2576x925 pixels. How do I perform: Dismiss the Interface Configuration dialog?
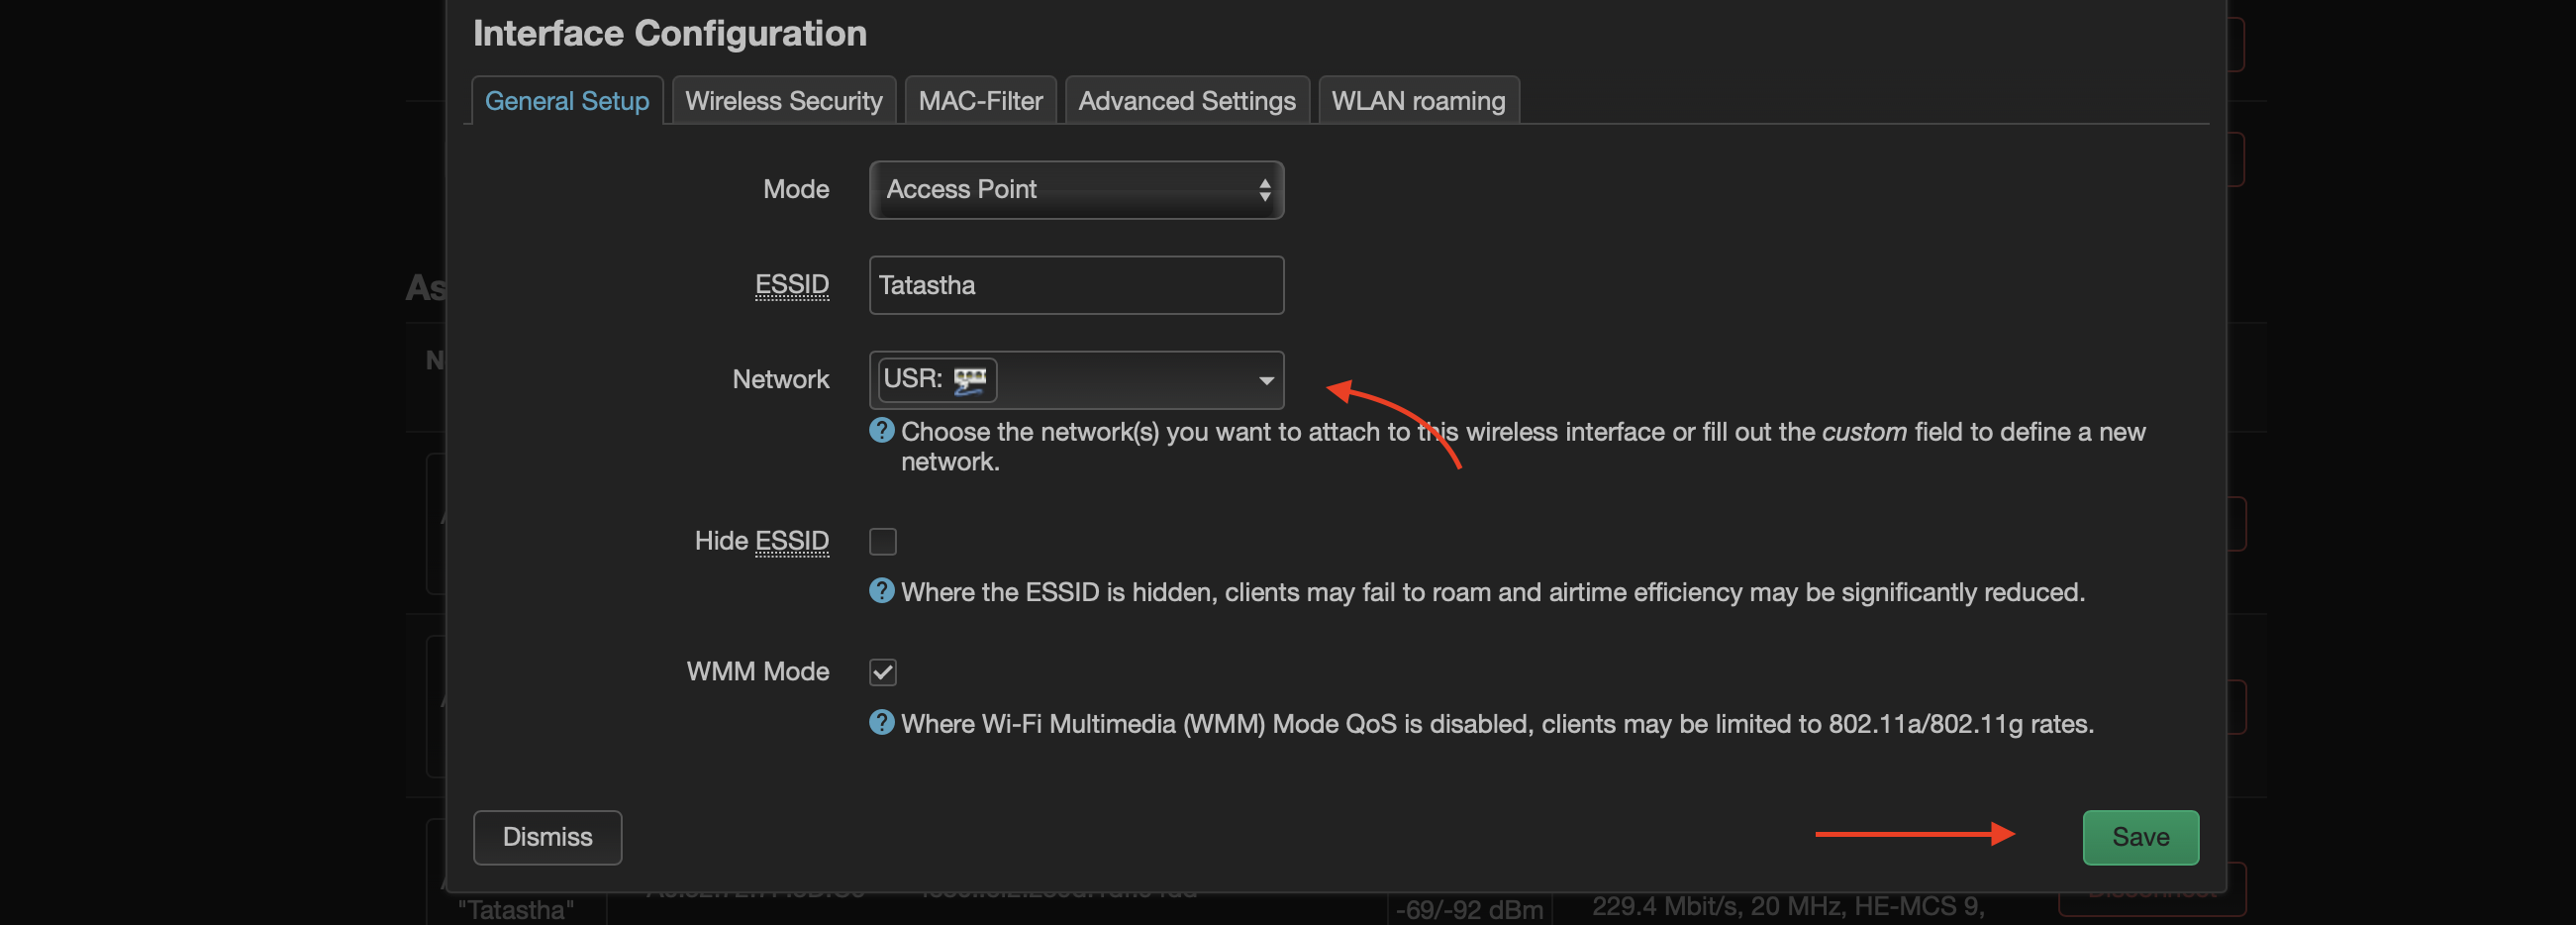[x=547, y=837]
